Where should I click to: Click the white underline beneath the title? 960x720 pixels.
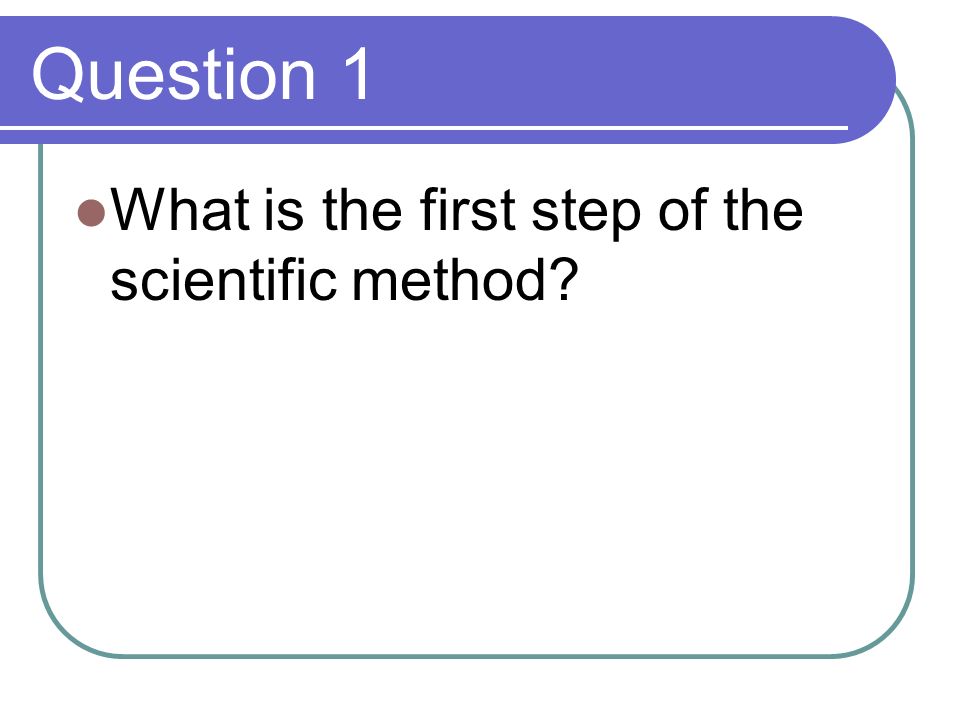(424, 128)
